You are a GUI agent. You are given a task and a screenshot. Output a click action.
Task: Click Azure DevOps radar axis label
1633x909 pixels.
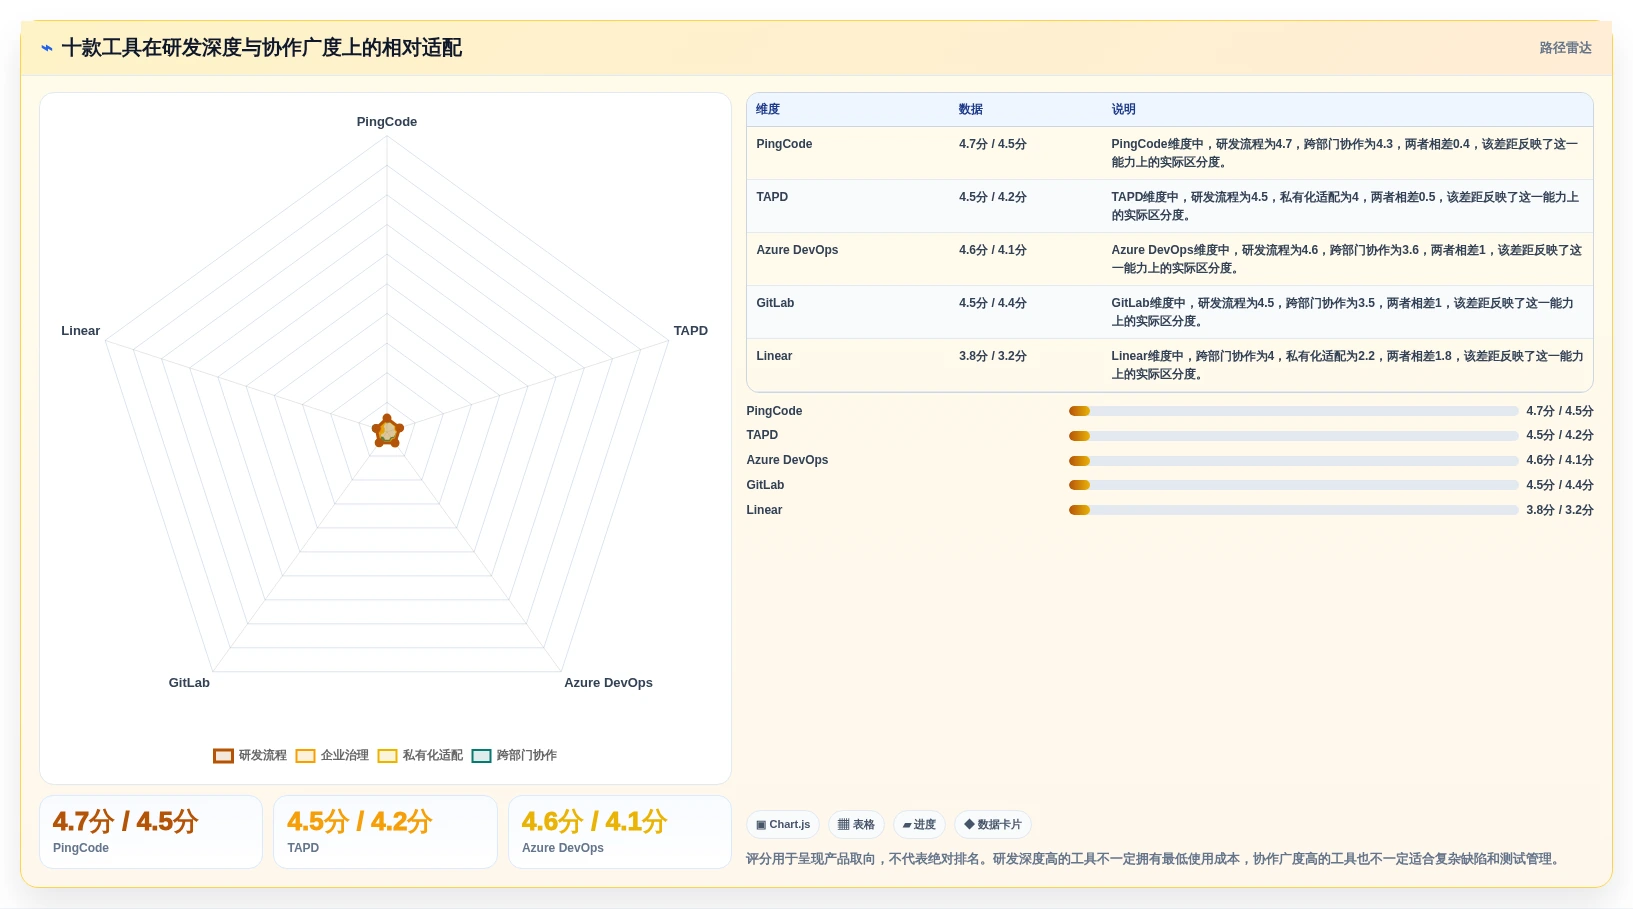pyautogui.click(x=608, y=683)
